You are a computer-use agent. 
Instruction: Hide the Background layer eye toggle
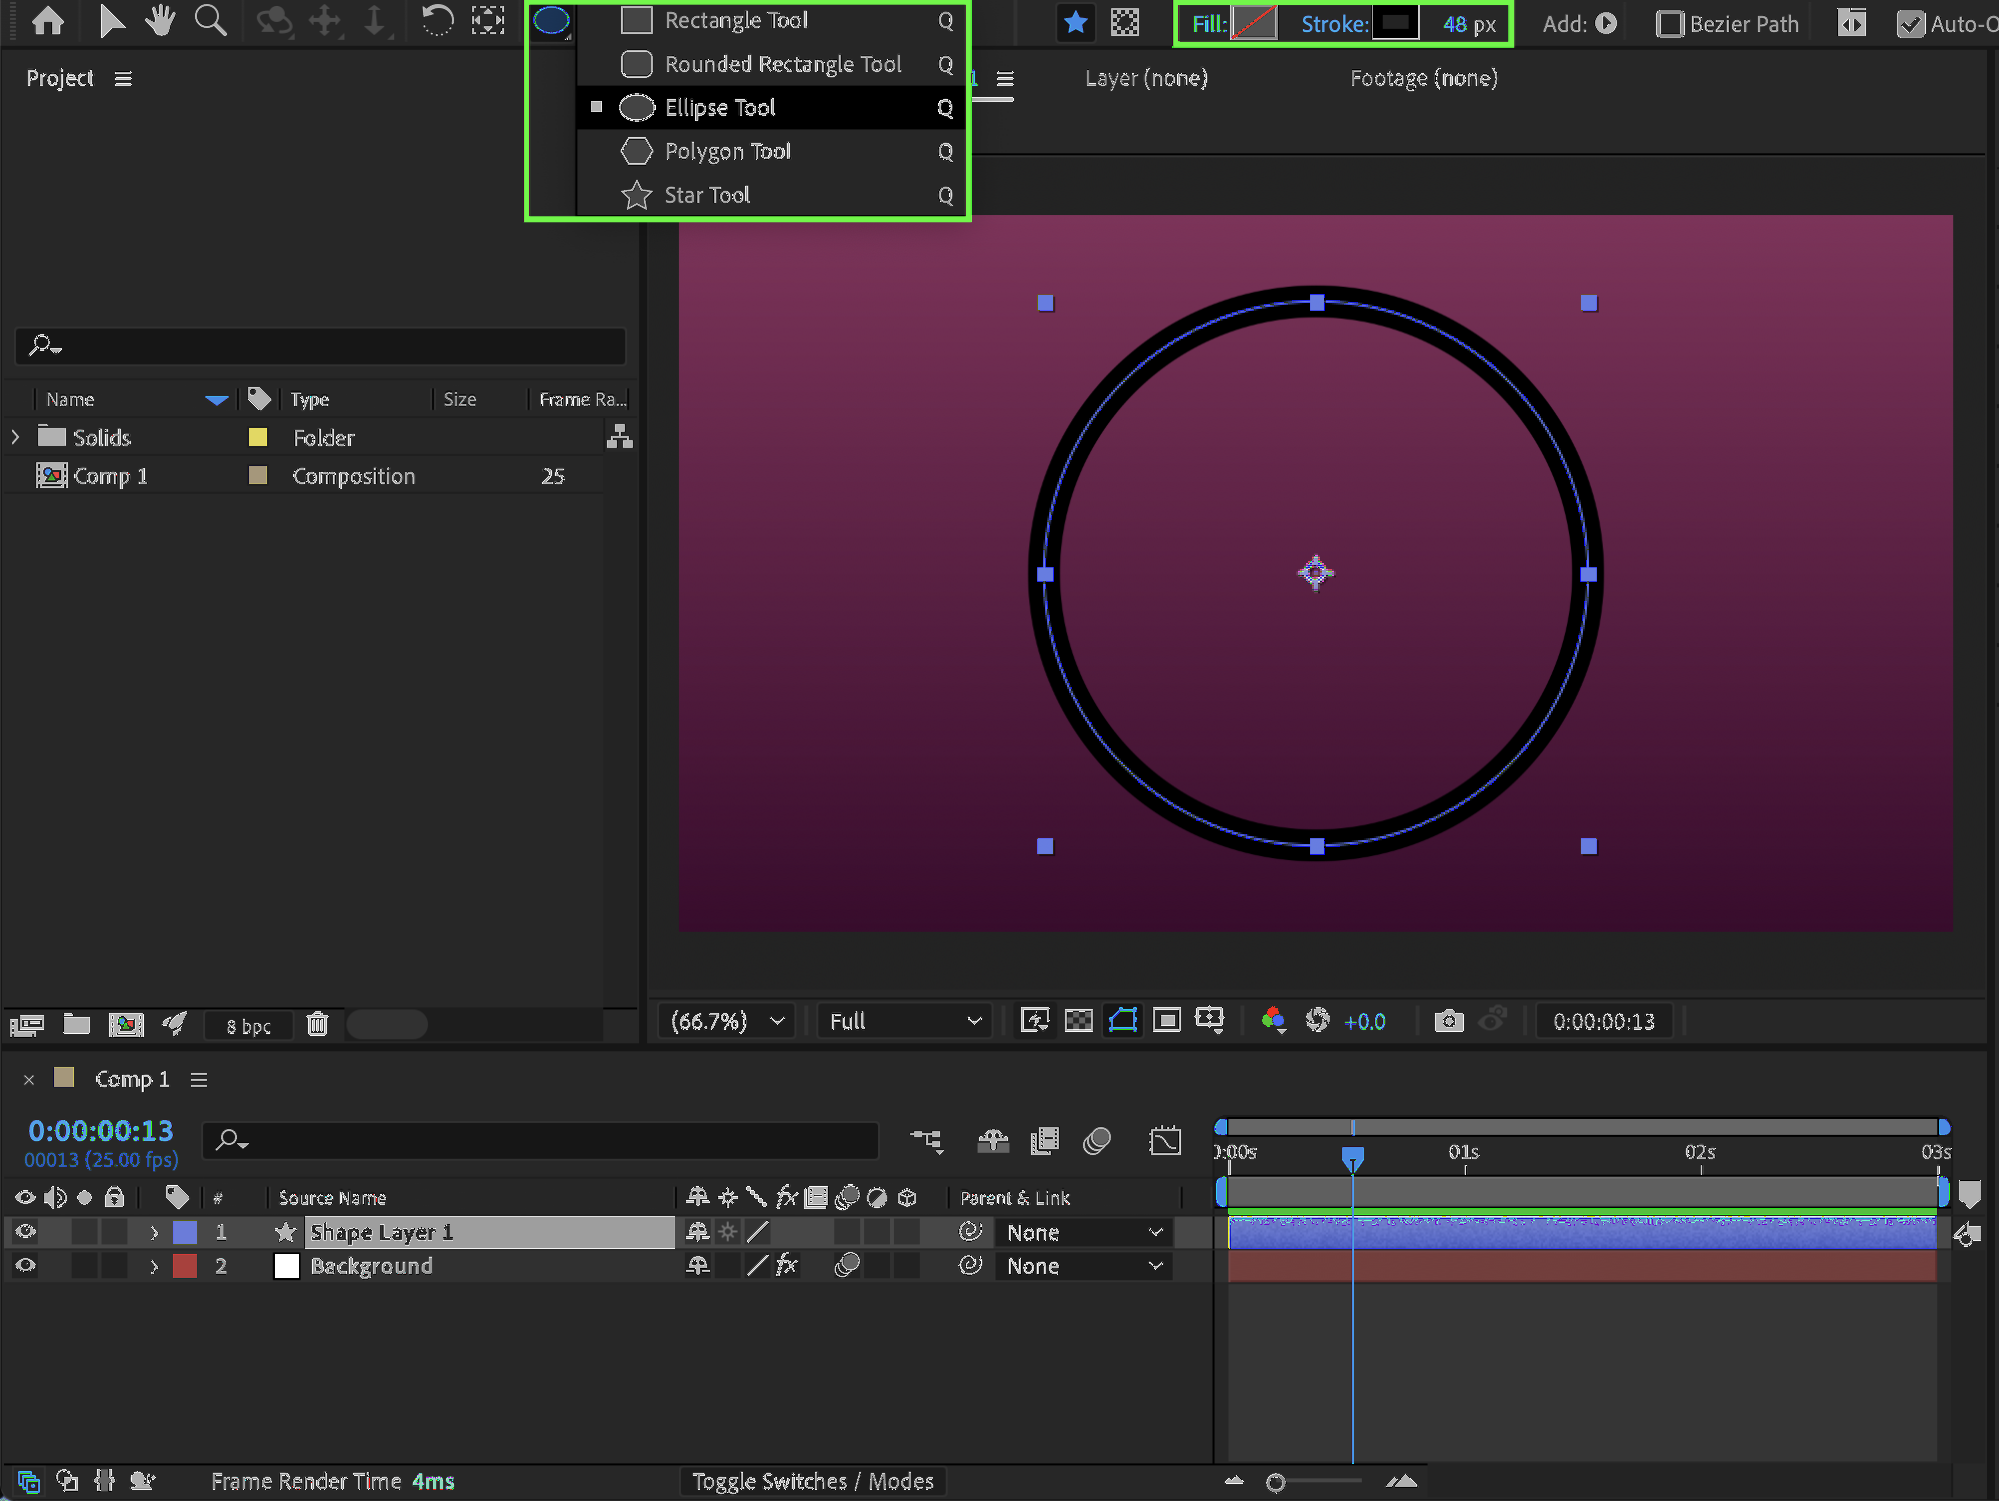[x=25, y=1266]
